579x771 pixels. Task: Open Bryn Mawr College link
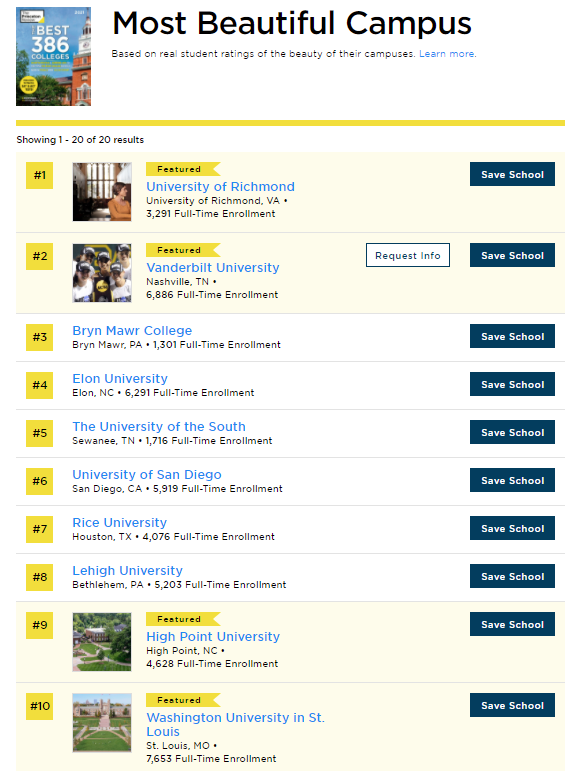coord(132,330)
